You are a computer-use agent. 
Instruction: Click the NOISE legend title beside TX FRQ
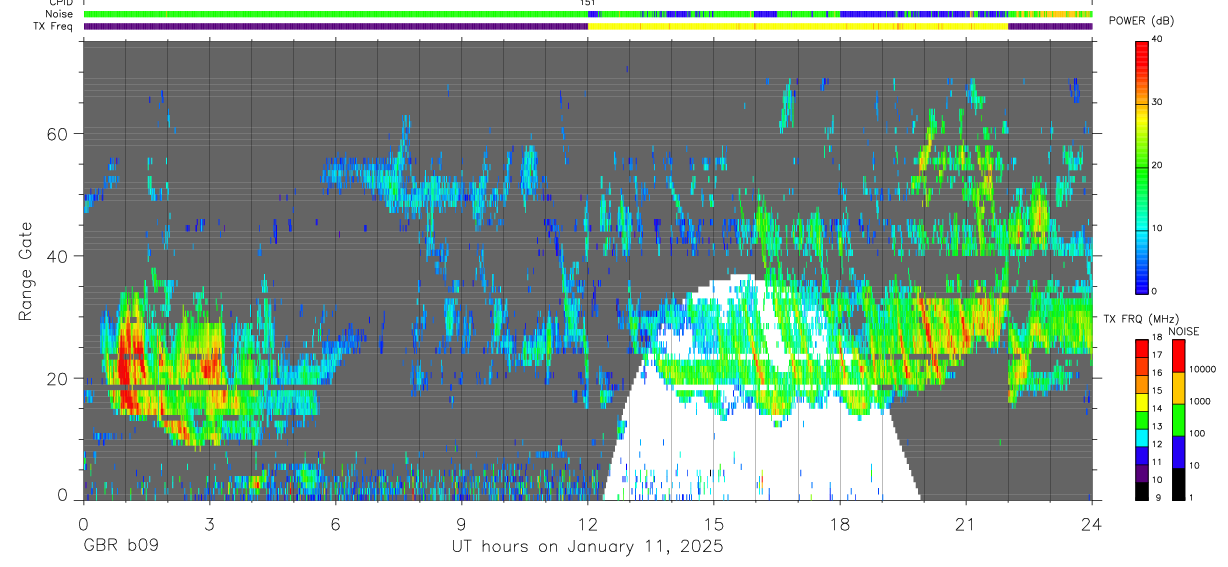tap(1184, 331)
